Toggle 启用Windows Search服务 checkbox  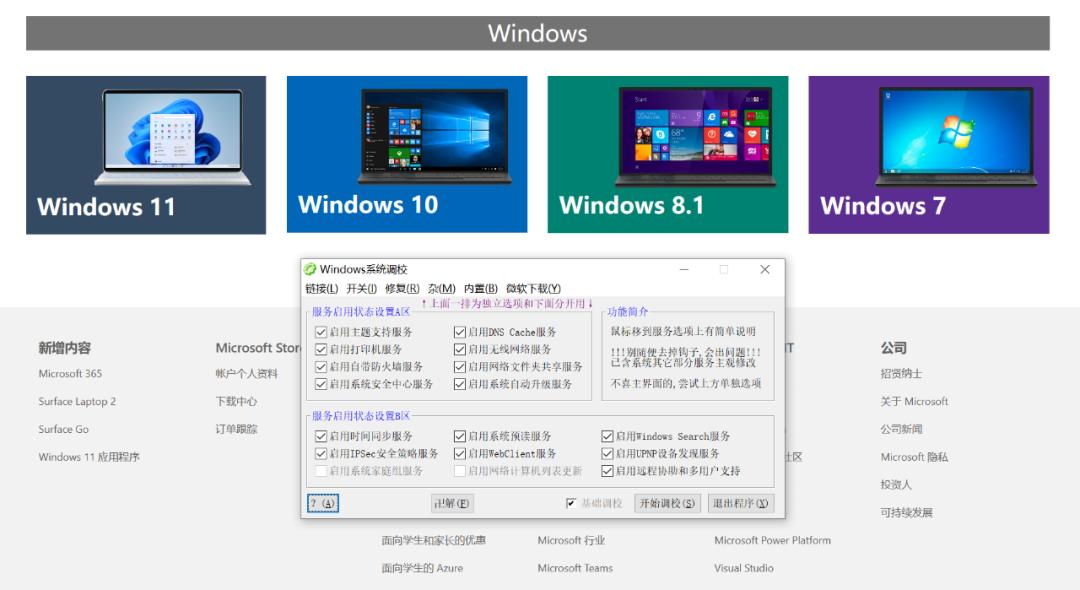coord(607,436)
